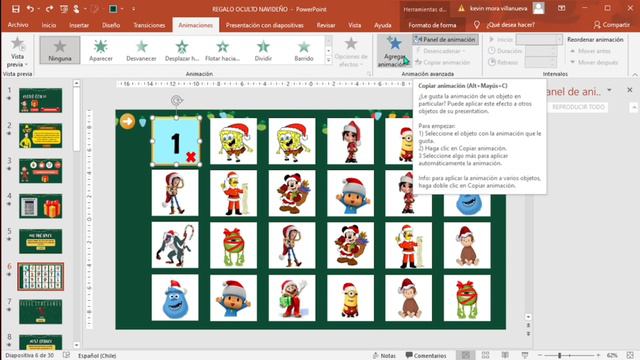Click the Mover antes arrow
The width and height of the screenshot is (640, 360).
(573, 51)
